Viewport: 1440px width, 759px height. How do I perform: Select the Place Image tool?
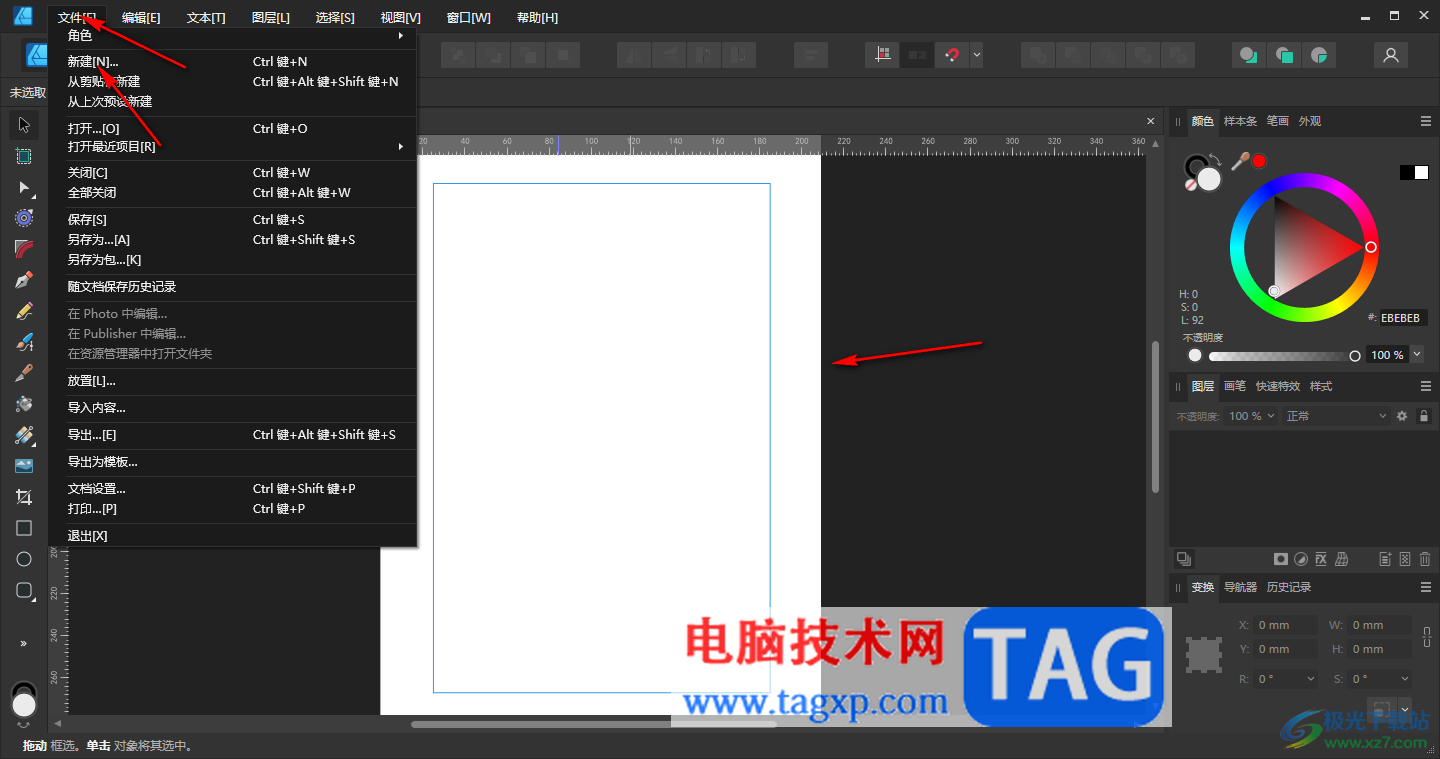tap(24, 466)
